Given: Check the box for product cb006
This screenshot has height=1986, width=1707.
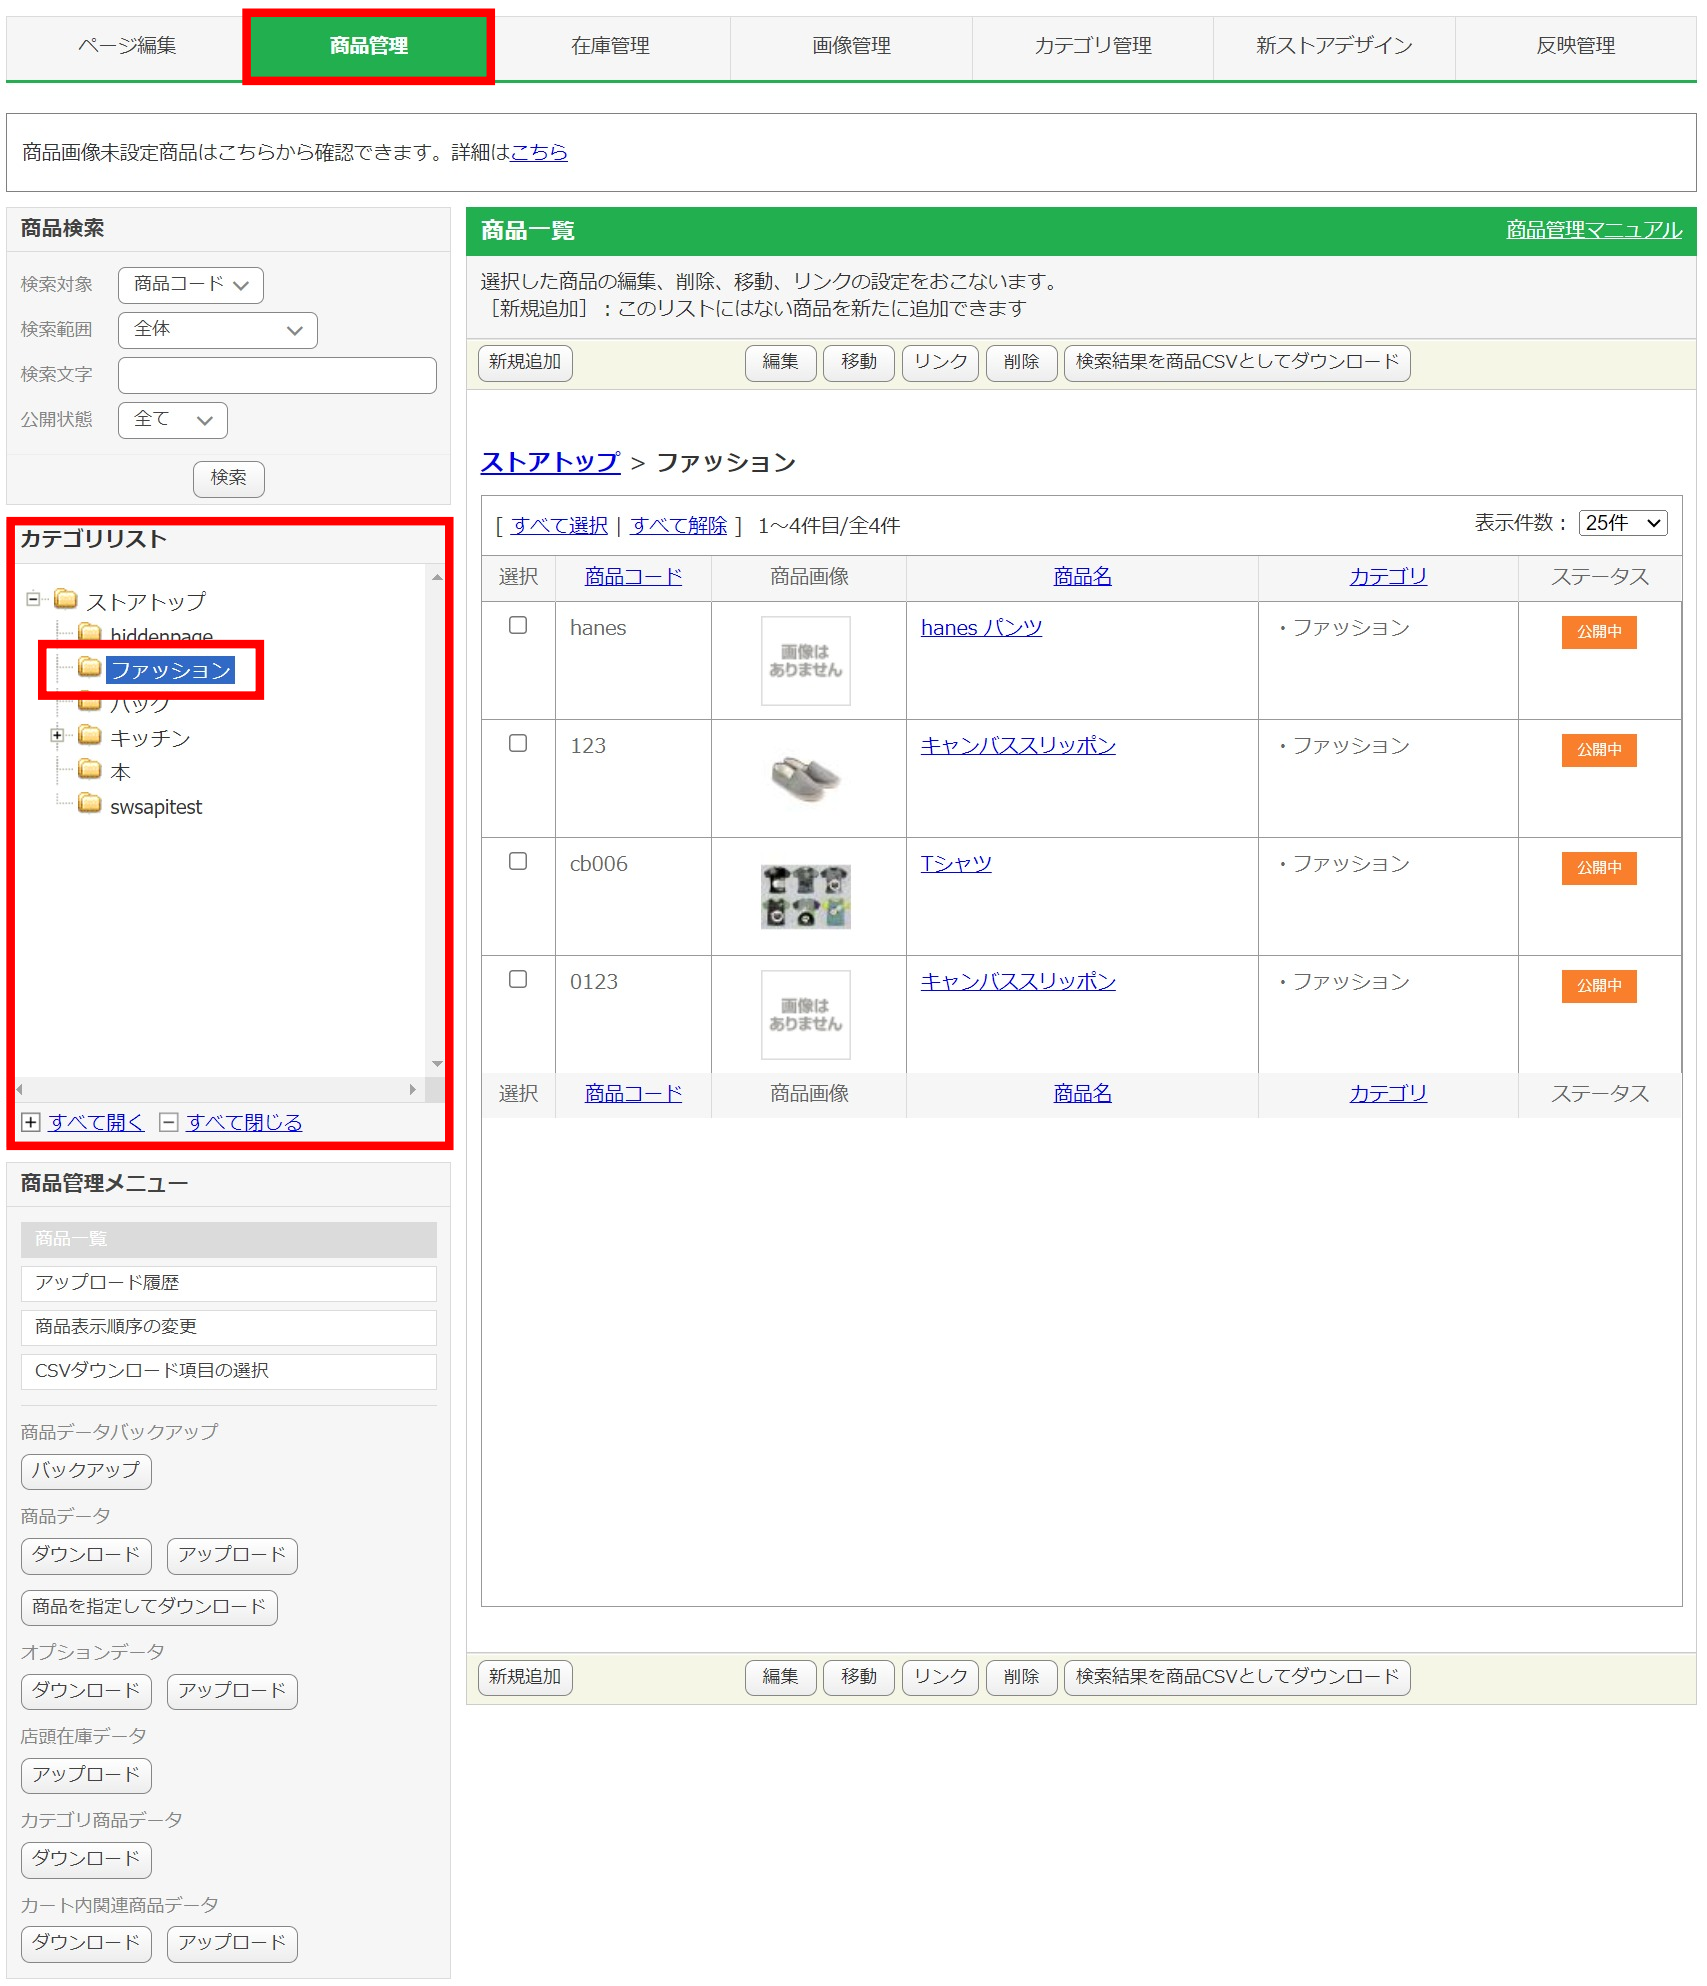Looking at the screenshot, I should 518,861.
